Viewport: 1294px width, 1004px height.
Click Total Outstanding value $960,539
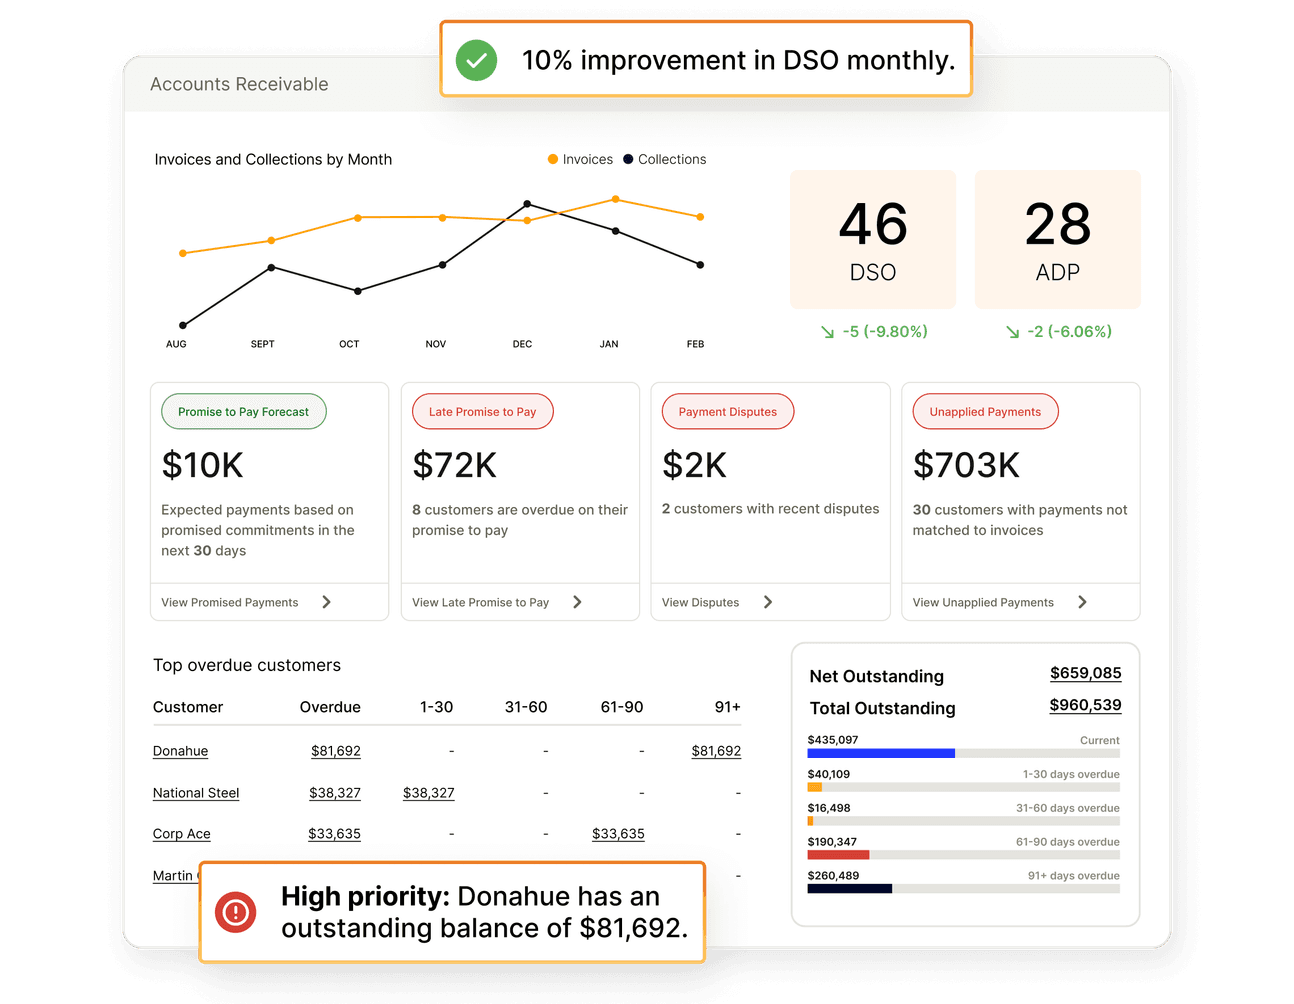pos(1085,706)
